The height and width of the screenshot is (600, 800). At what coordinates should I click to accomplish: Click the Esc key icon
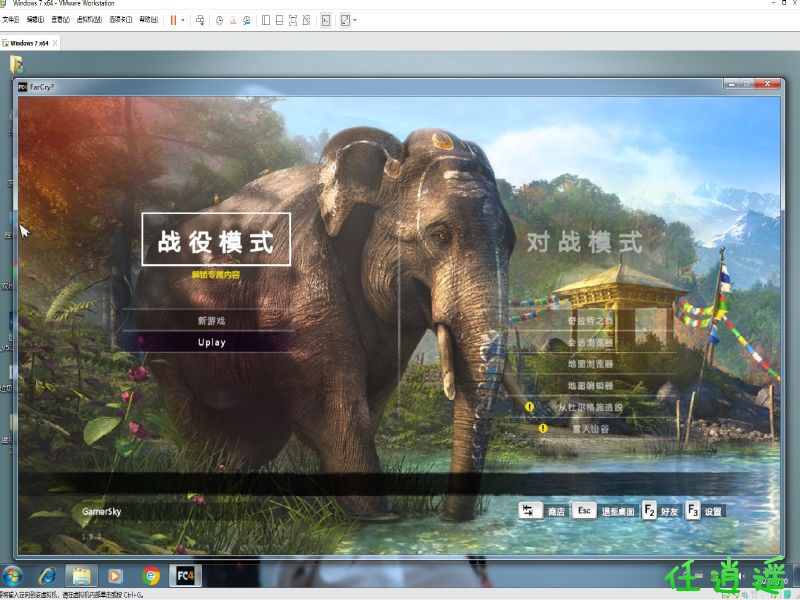coord(584,510)
